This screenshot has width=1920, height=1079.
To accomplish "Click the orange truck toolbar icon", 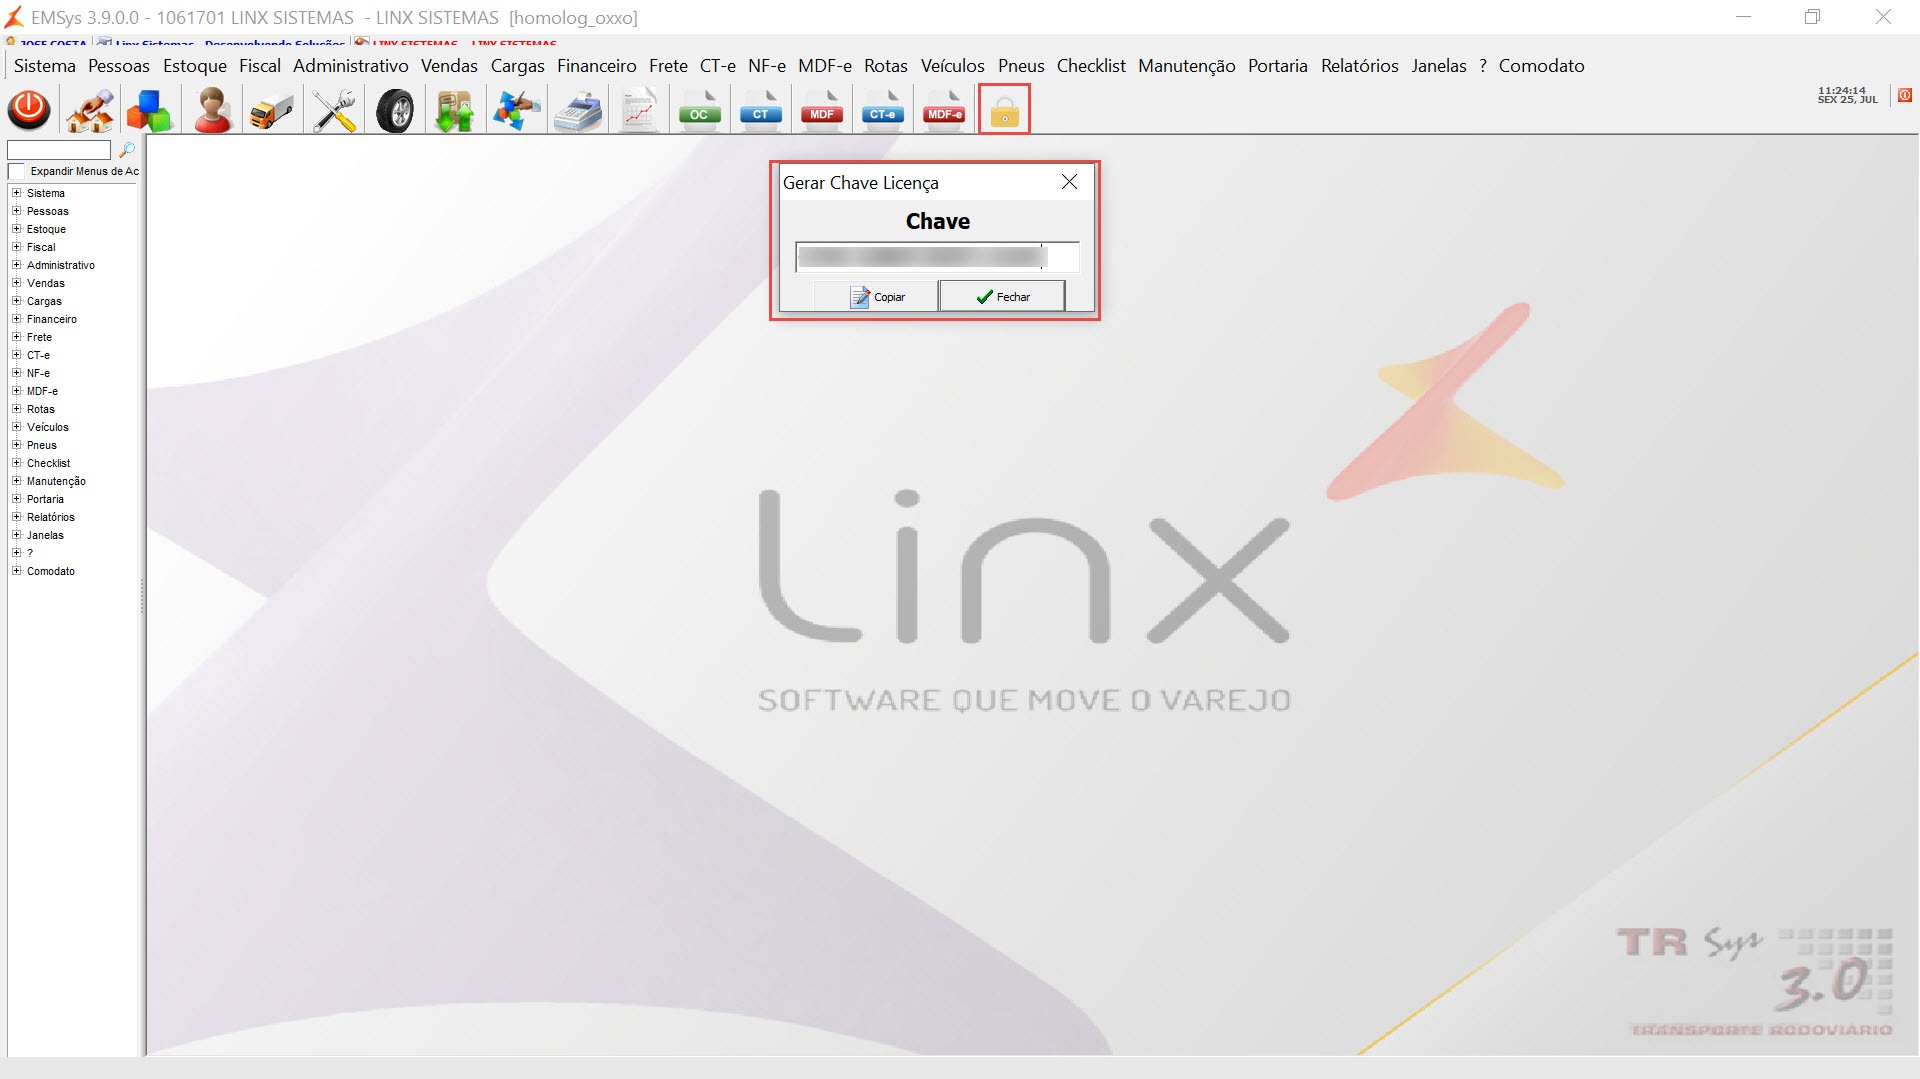I will [272, 110].
